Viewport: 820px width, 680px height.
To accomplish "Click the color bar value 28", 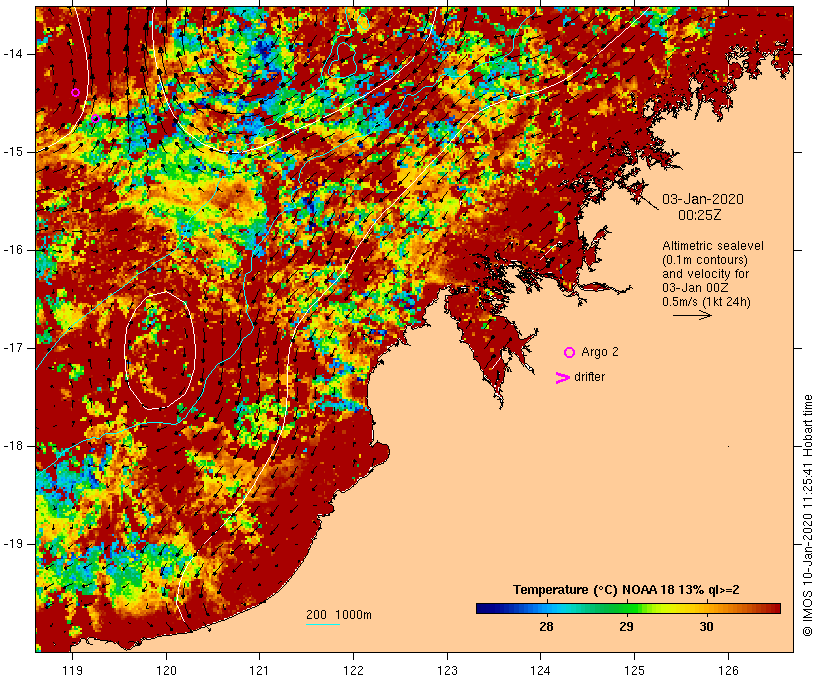I will click(546, 626).
